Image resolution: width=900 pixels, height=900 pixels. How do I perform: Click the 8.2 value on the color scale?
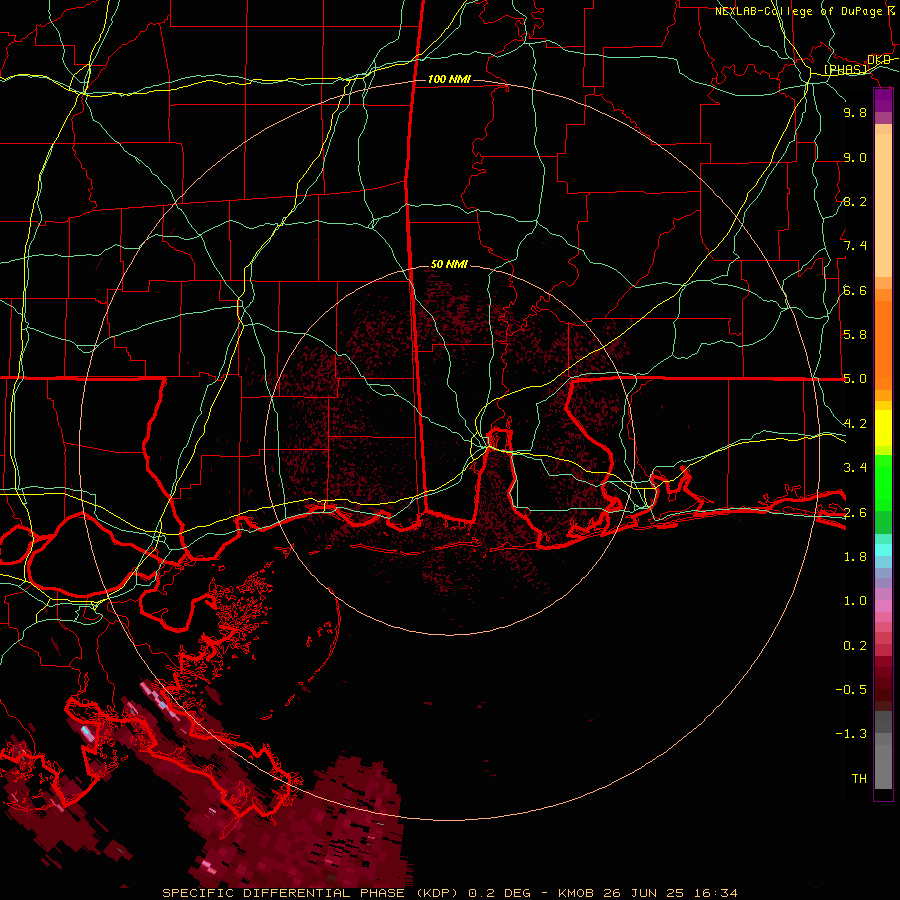click(x=855, y=201)
